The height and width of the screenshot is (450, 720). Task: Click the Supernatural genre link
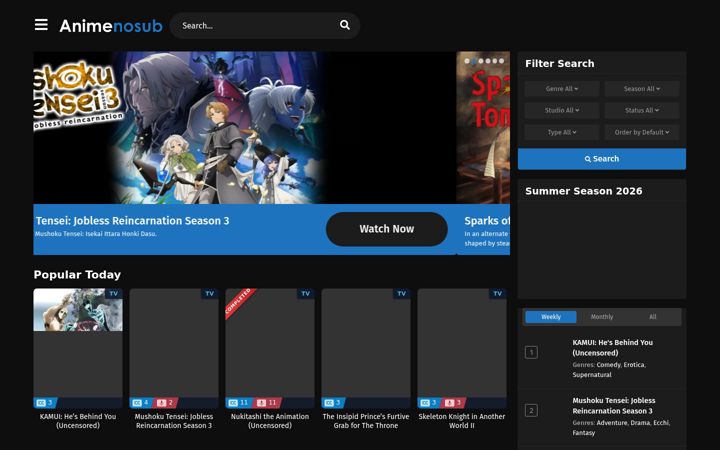[592, 375]
